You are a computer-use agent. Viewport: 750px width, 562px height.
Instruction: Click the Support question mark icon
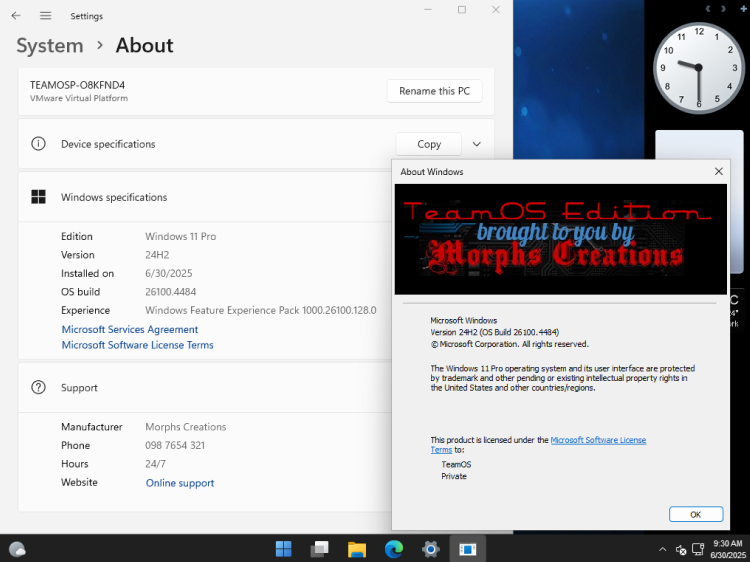pyautogui.click(x=38, y=387)
